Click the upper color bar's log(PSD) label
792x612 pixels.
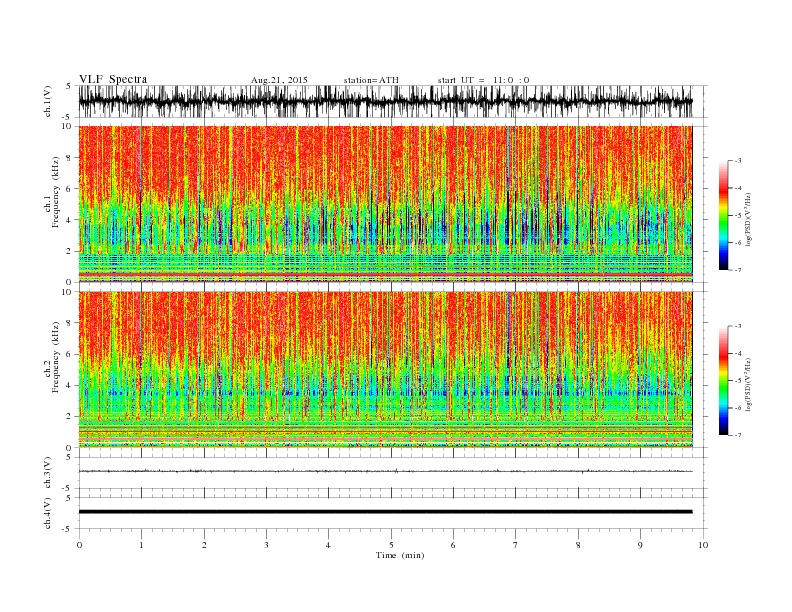[x=748, y=218]
